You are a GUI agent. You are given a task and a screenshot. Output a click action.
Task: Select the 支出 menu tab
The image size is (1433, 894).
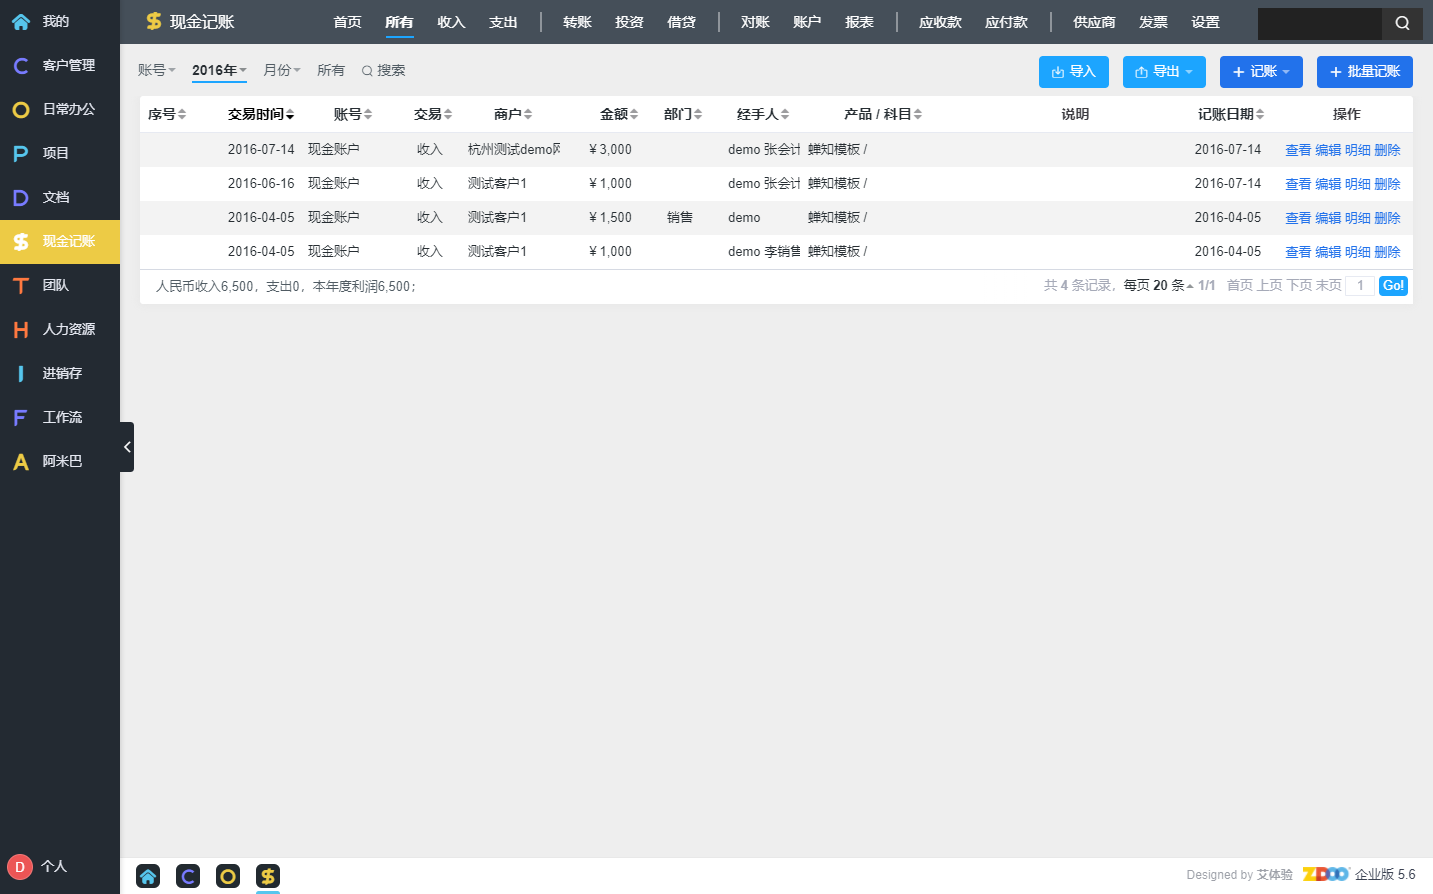(503, 22)
